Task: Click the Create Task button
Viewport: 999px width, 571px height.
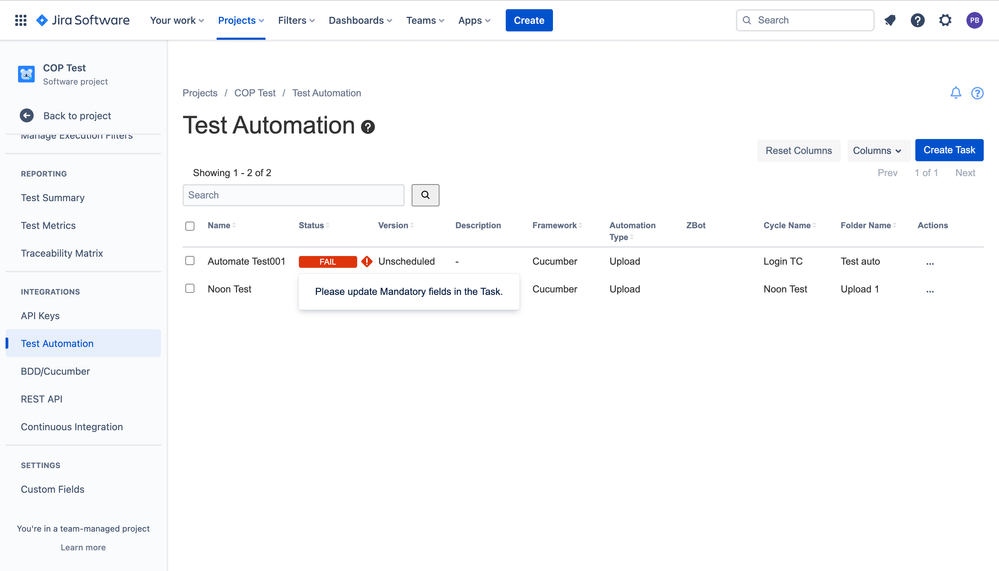Action: (949, 150)
